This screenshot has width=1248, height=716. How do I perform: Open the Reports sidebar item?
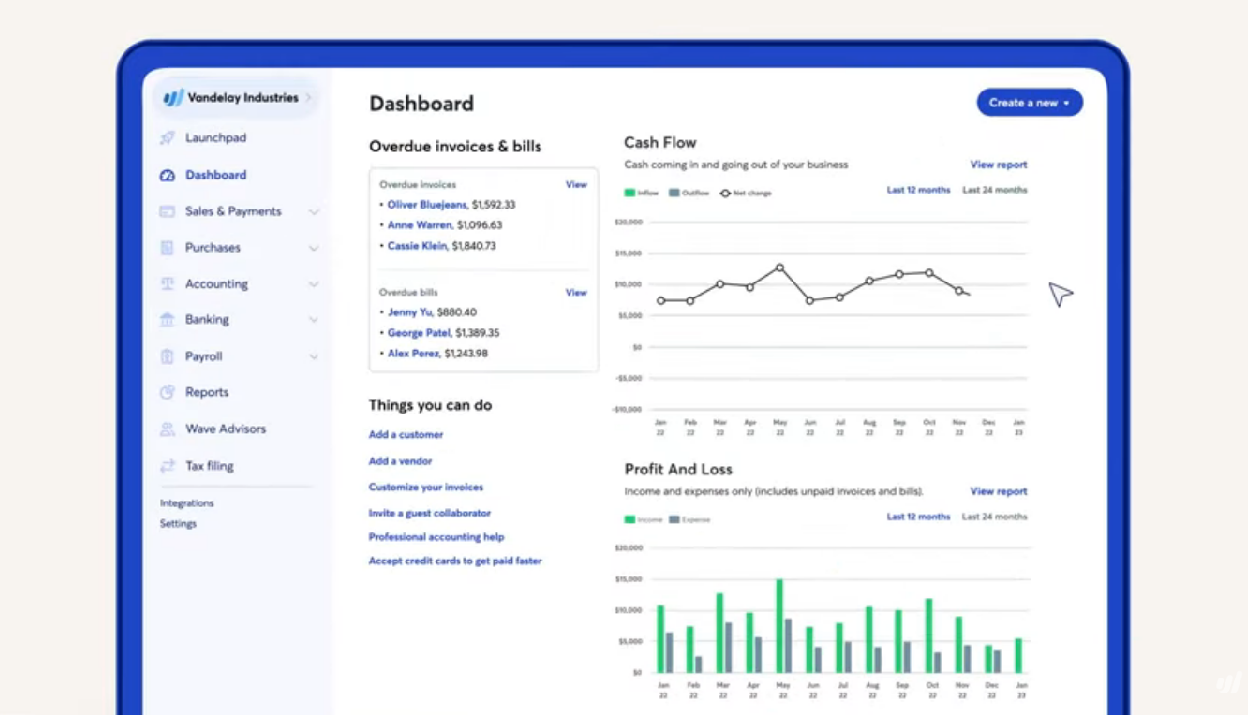[207, 393]
